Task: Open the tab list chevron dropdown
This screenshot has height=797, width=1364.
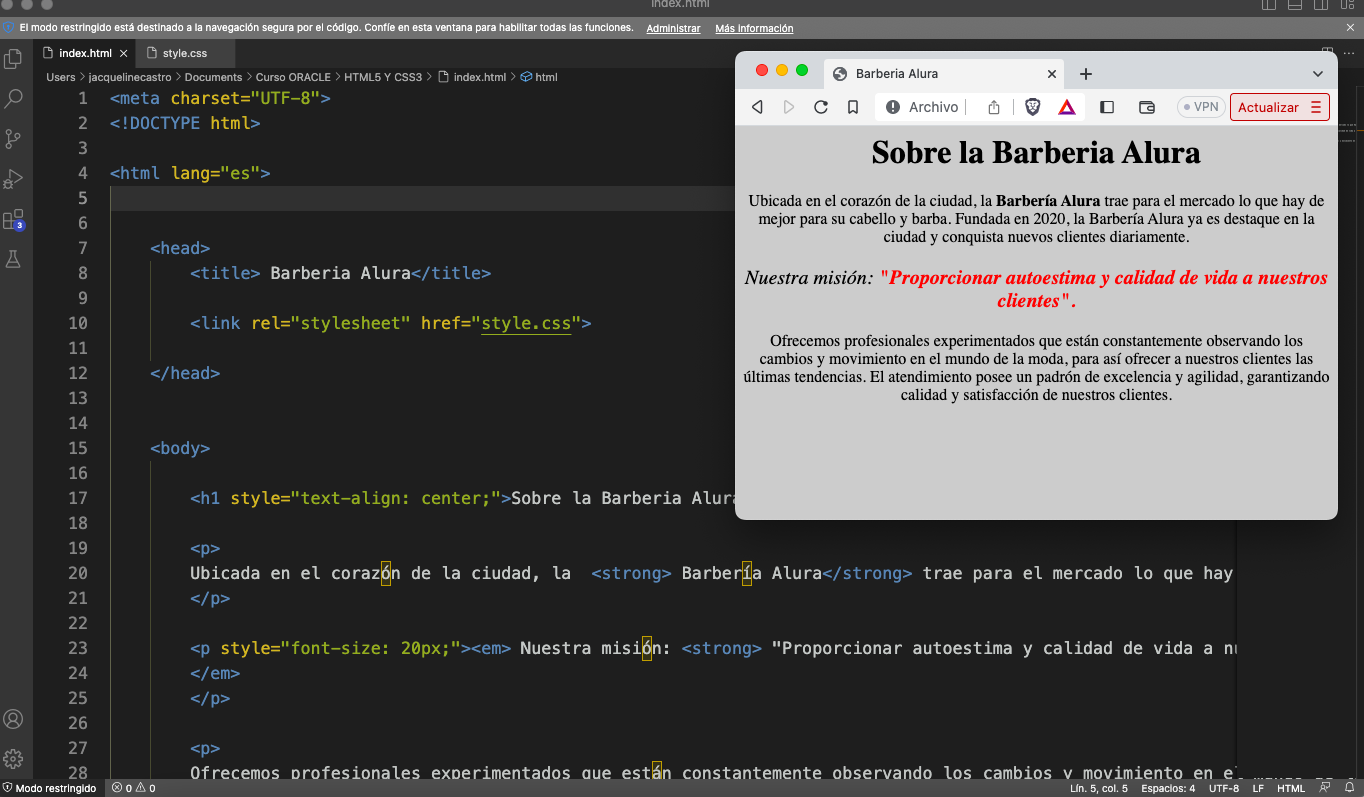Action: point(1319,73)
